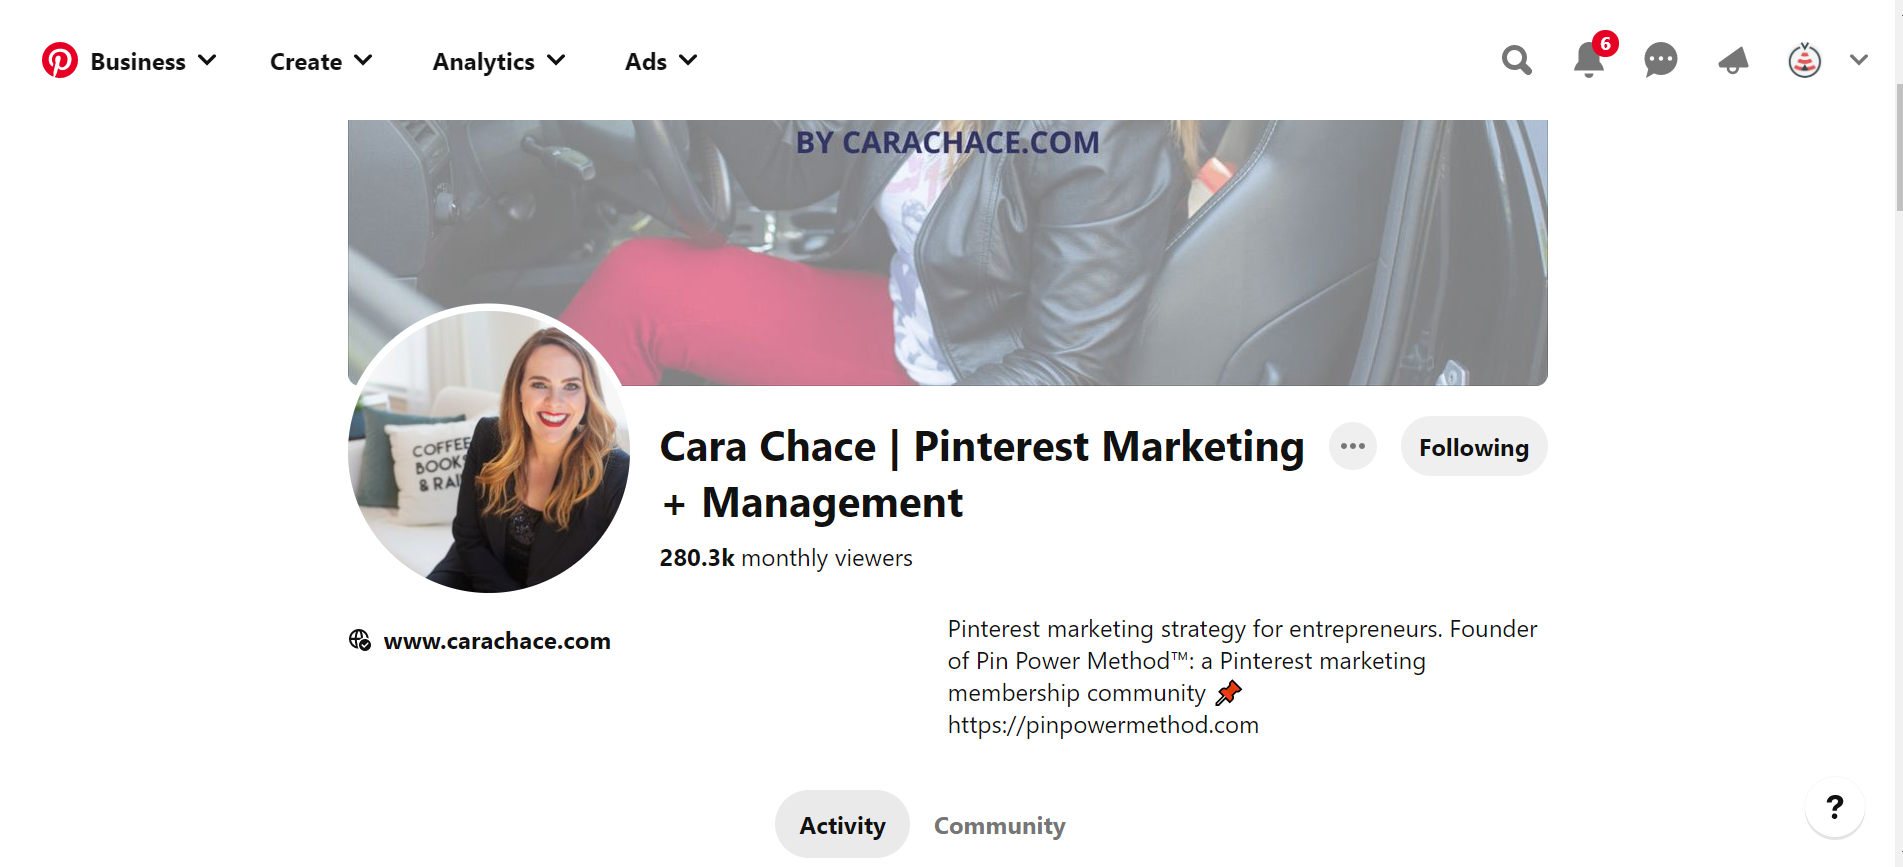Open the question mark help button
Image resolution: width=1903 pixels, height=867 pixels.
[x=1835, y=807]
